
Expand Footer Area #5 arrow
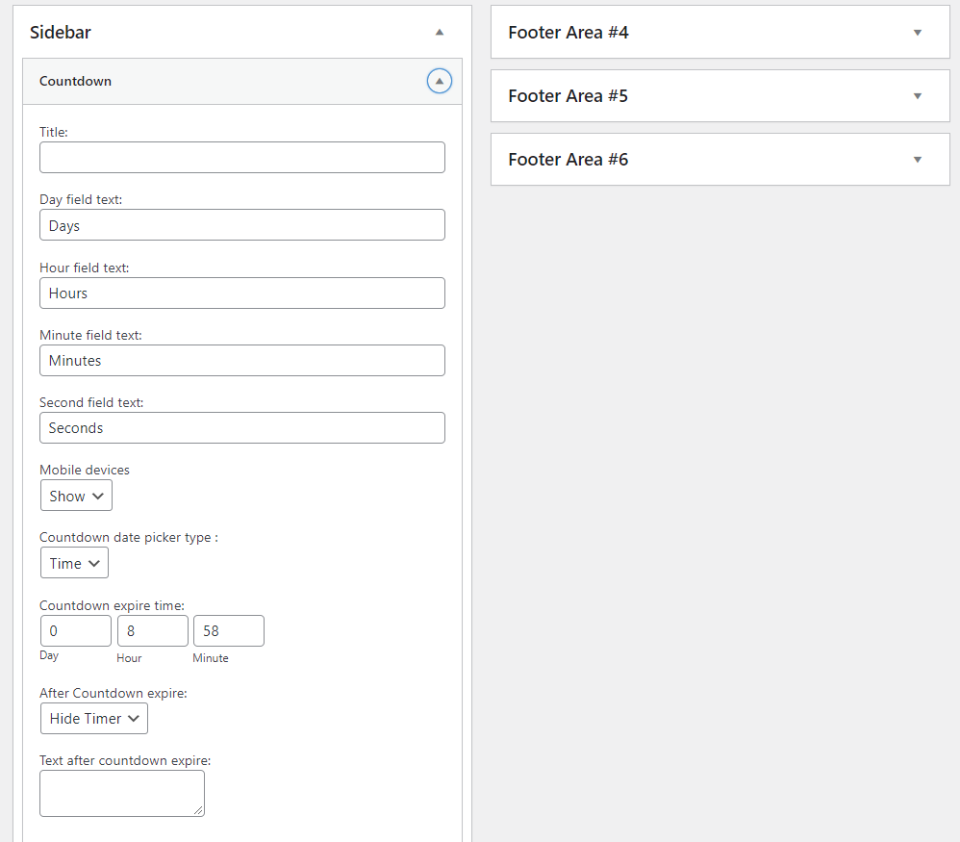[x=917, y=96]
